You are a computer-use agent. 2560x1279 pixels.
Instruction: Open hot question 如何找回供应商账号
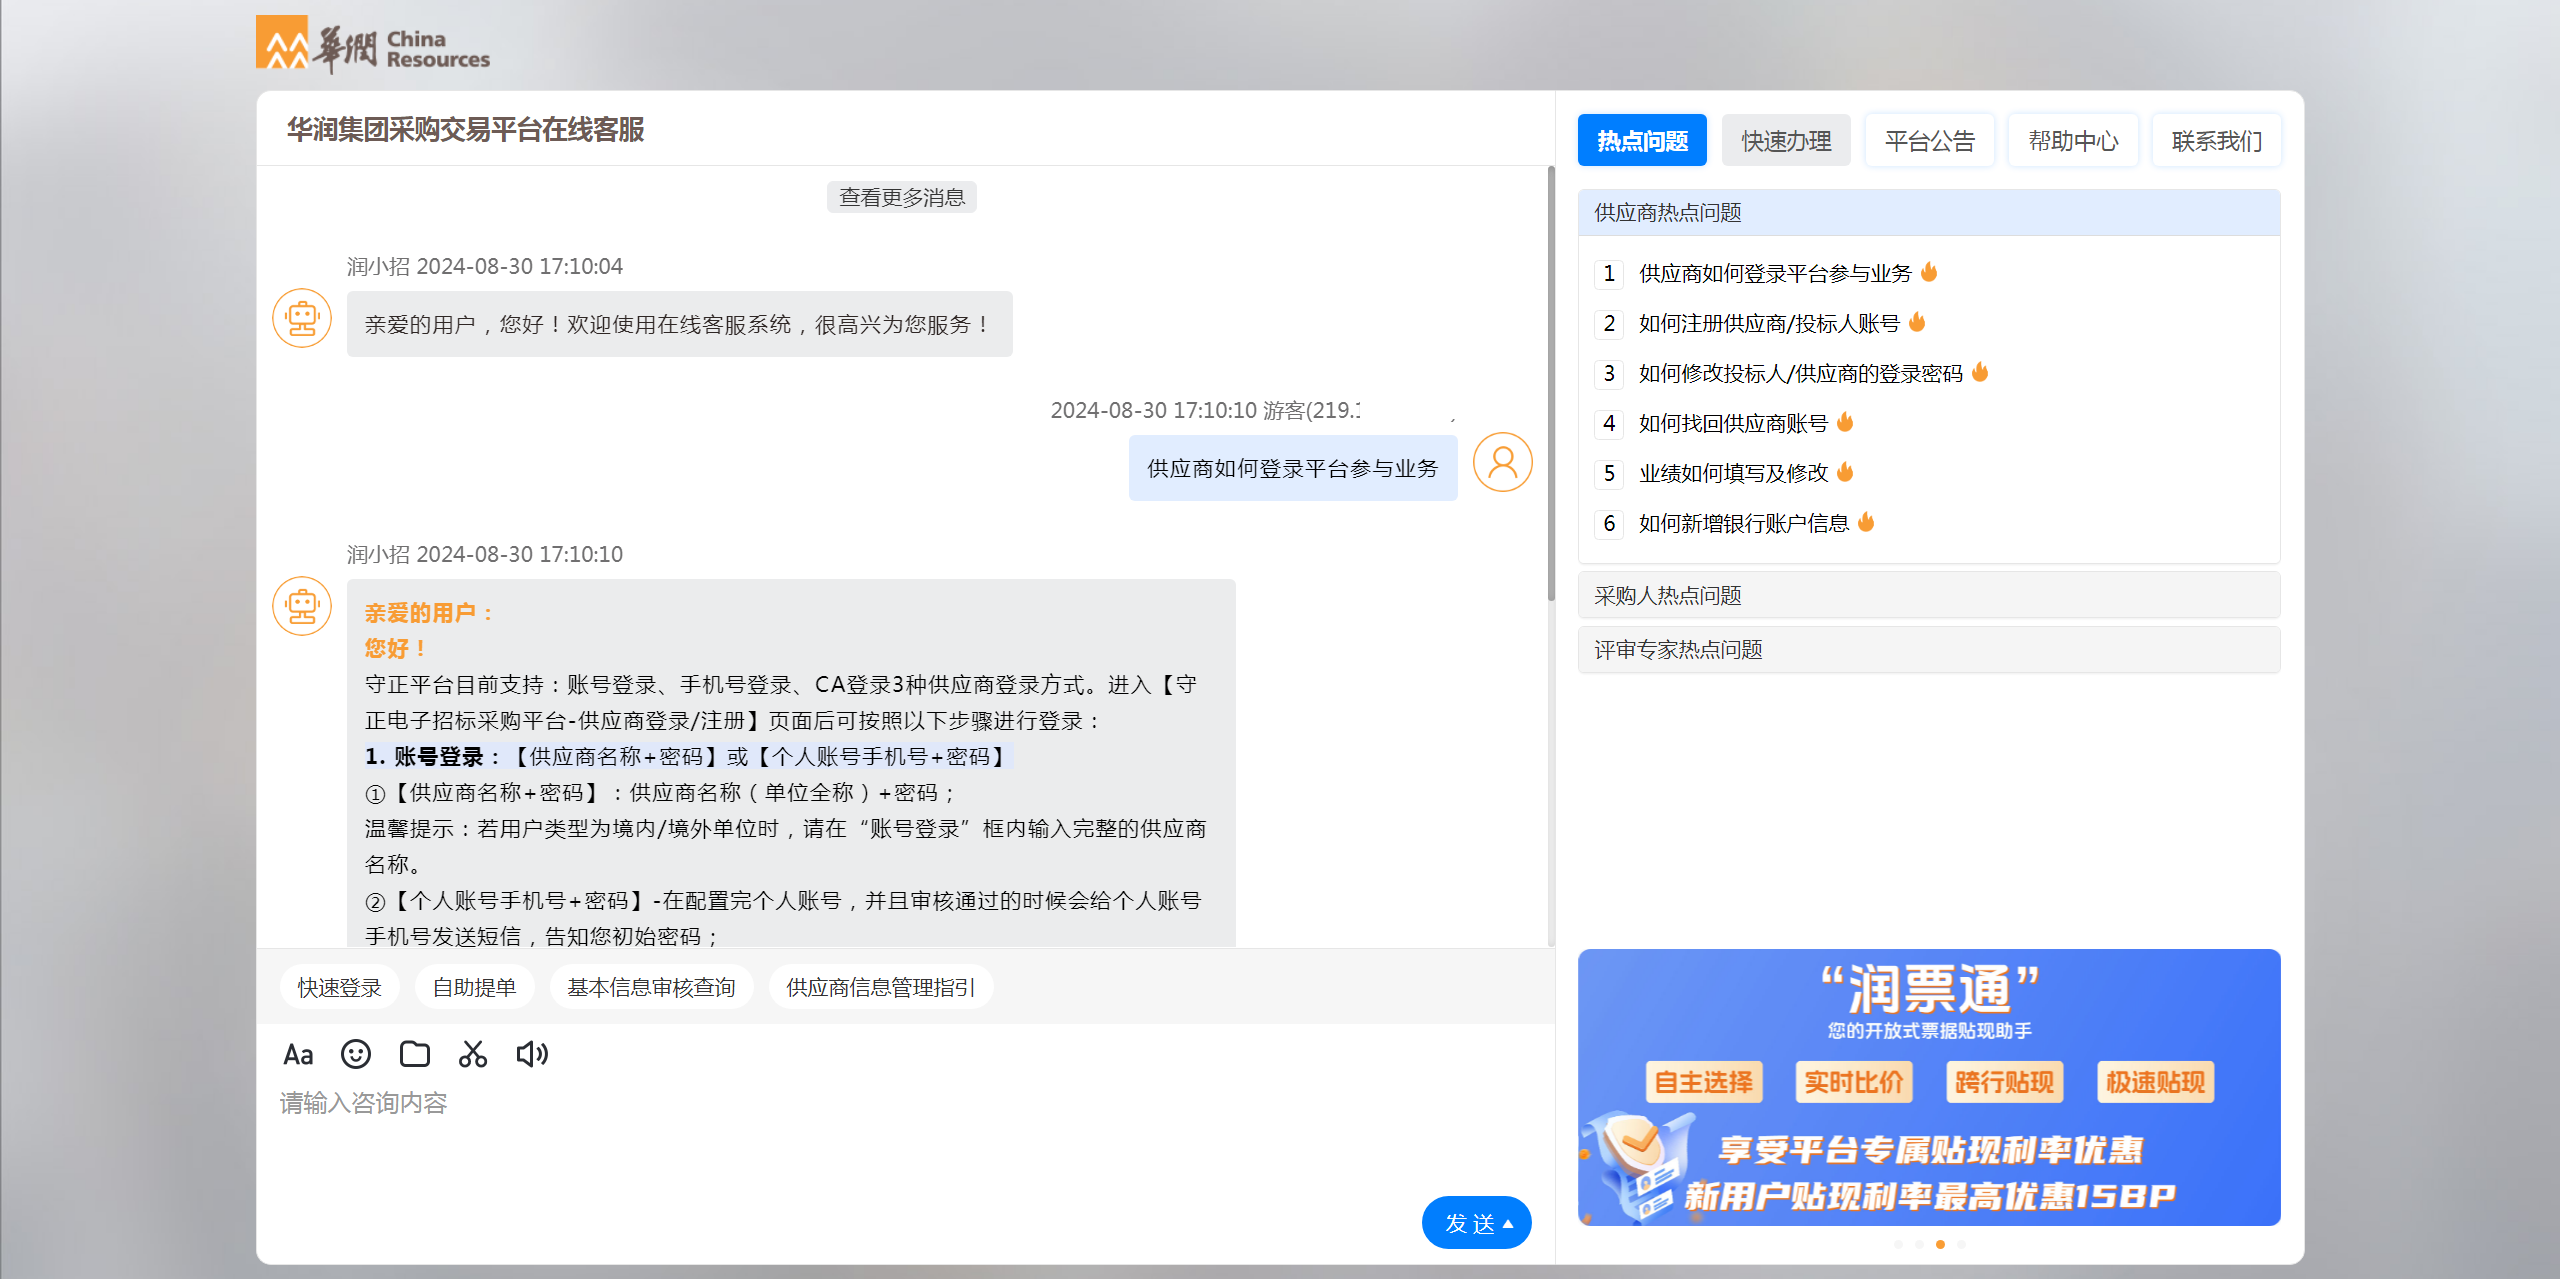click(x=1733, y=423)
